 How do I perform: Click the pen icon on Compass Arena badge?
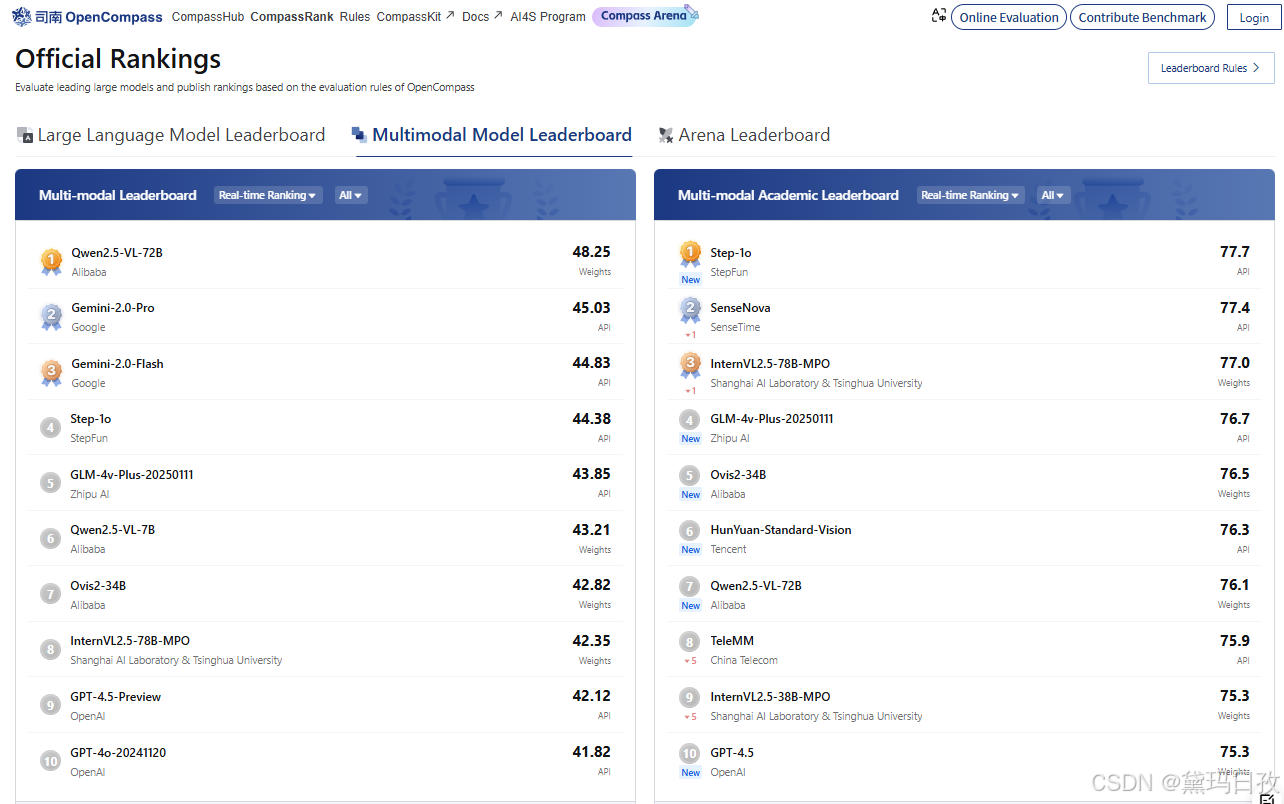pos(691,12)
